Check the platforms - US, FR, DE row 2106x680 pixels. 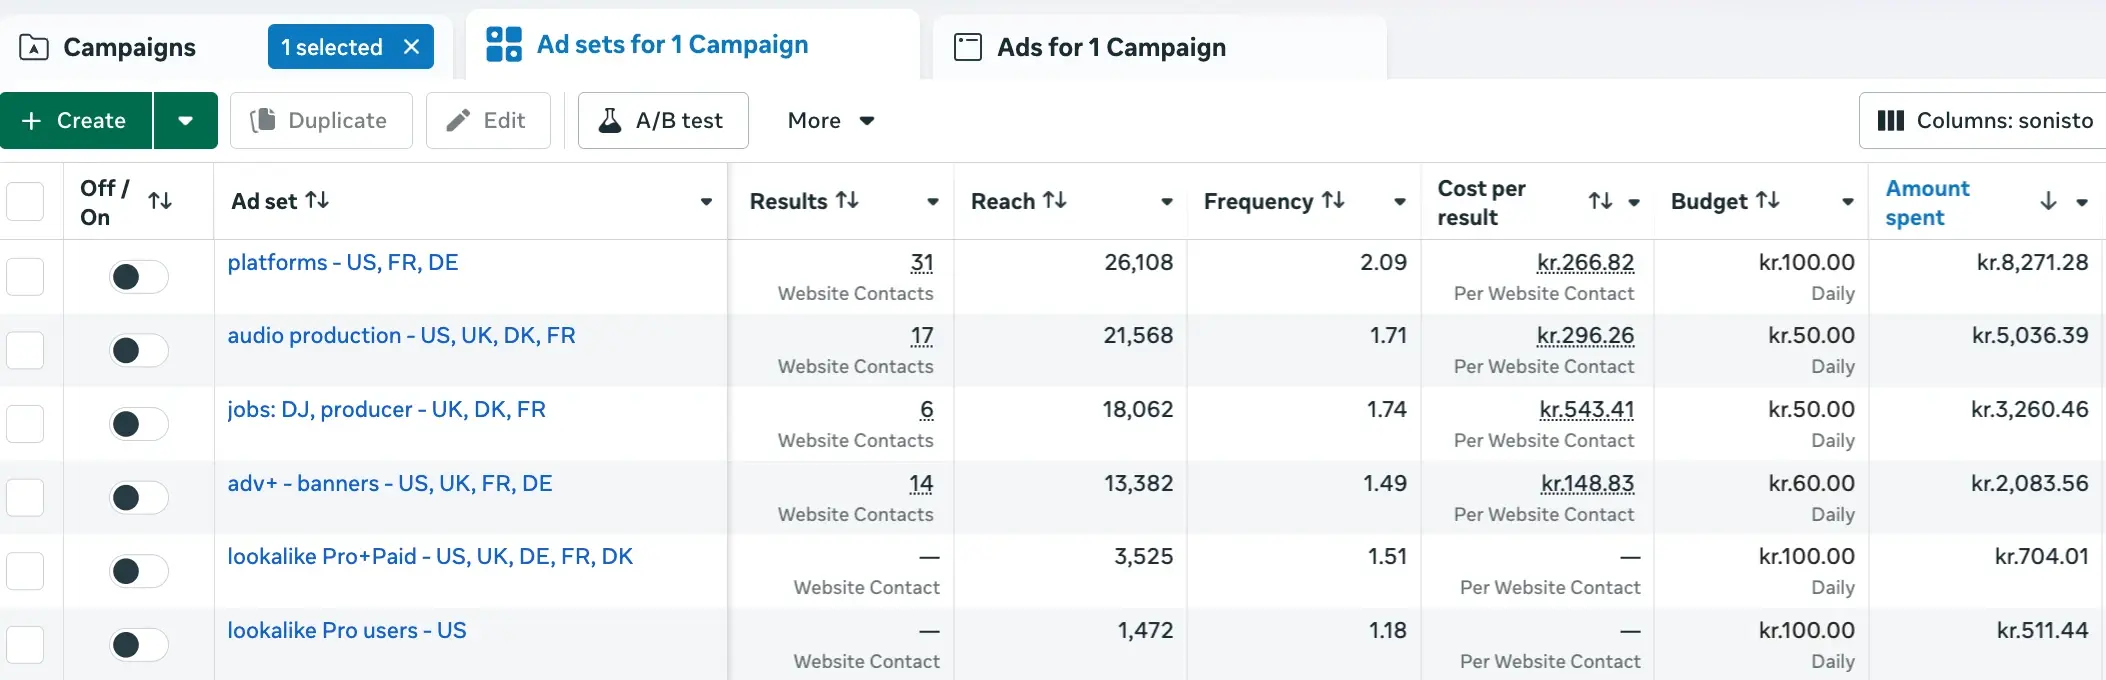25,277
